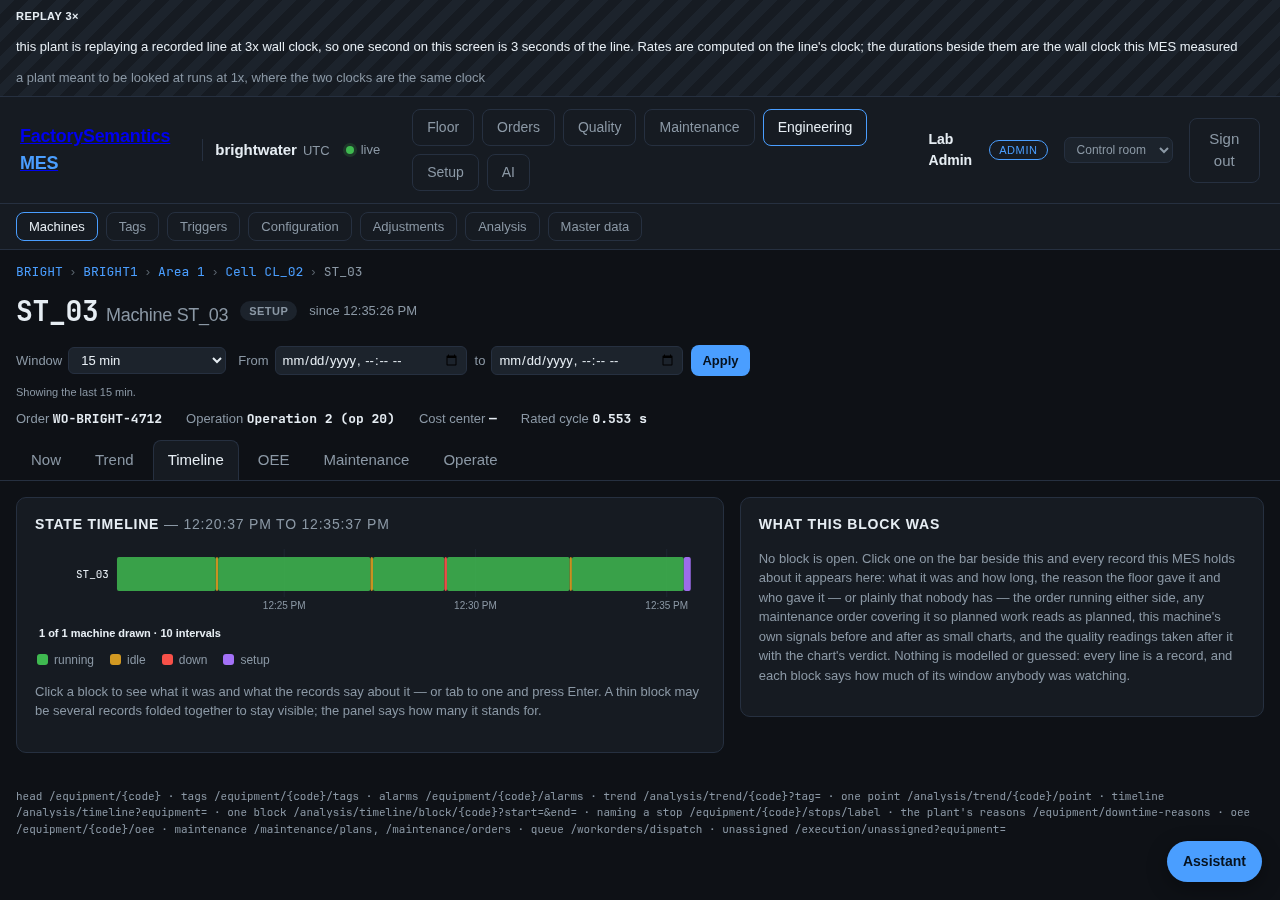Open the Maintenance tab beside OEE

[x=366, y=460]
